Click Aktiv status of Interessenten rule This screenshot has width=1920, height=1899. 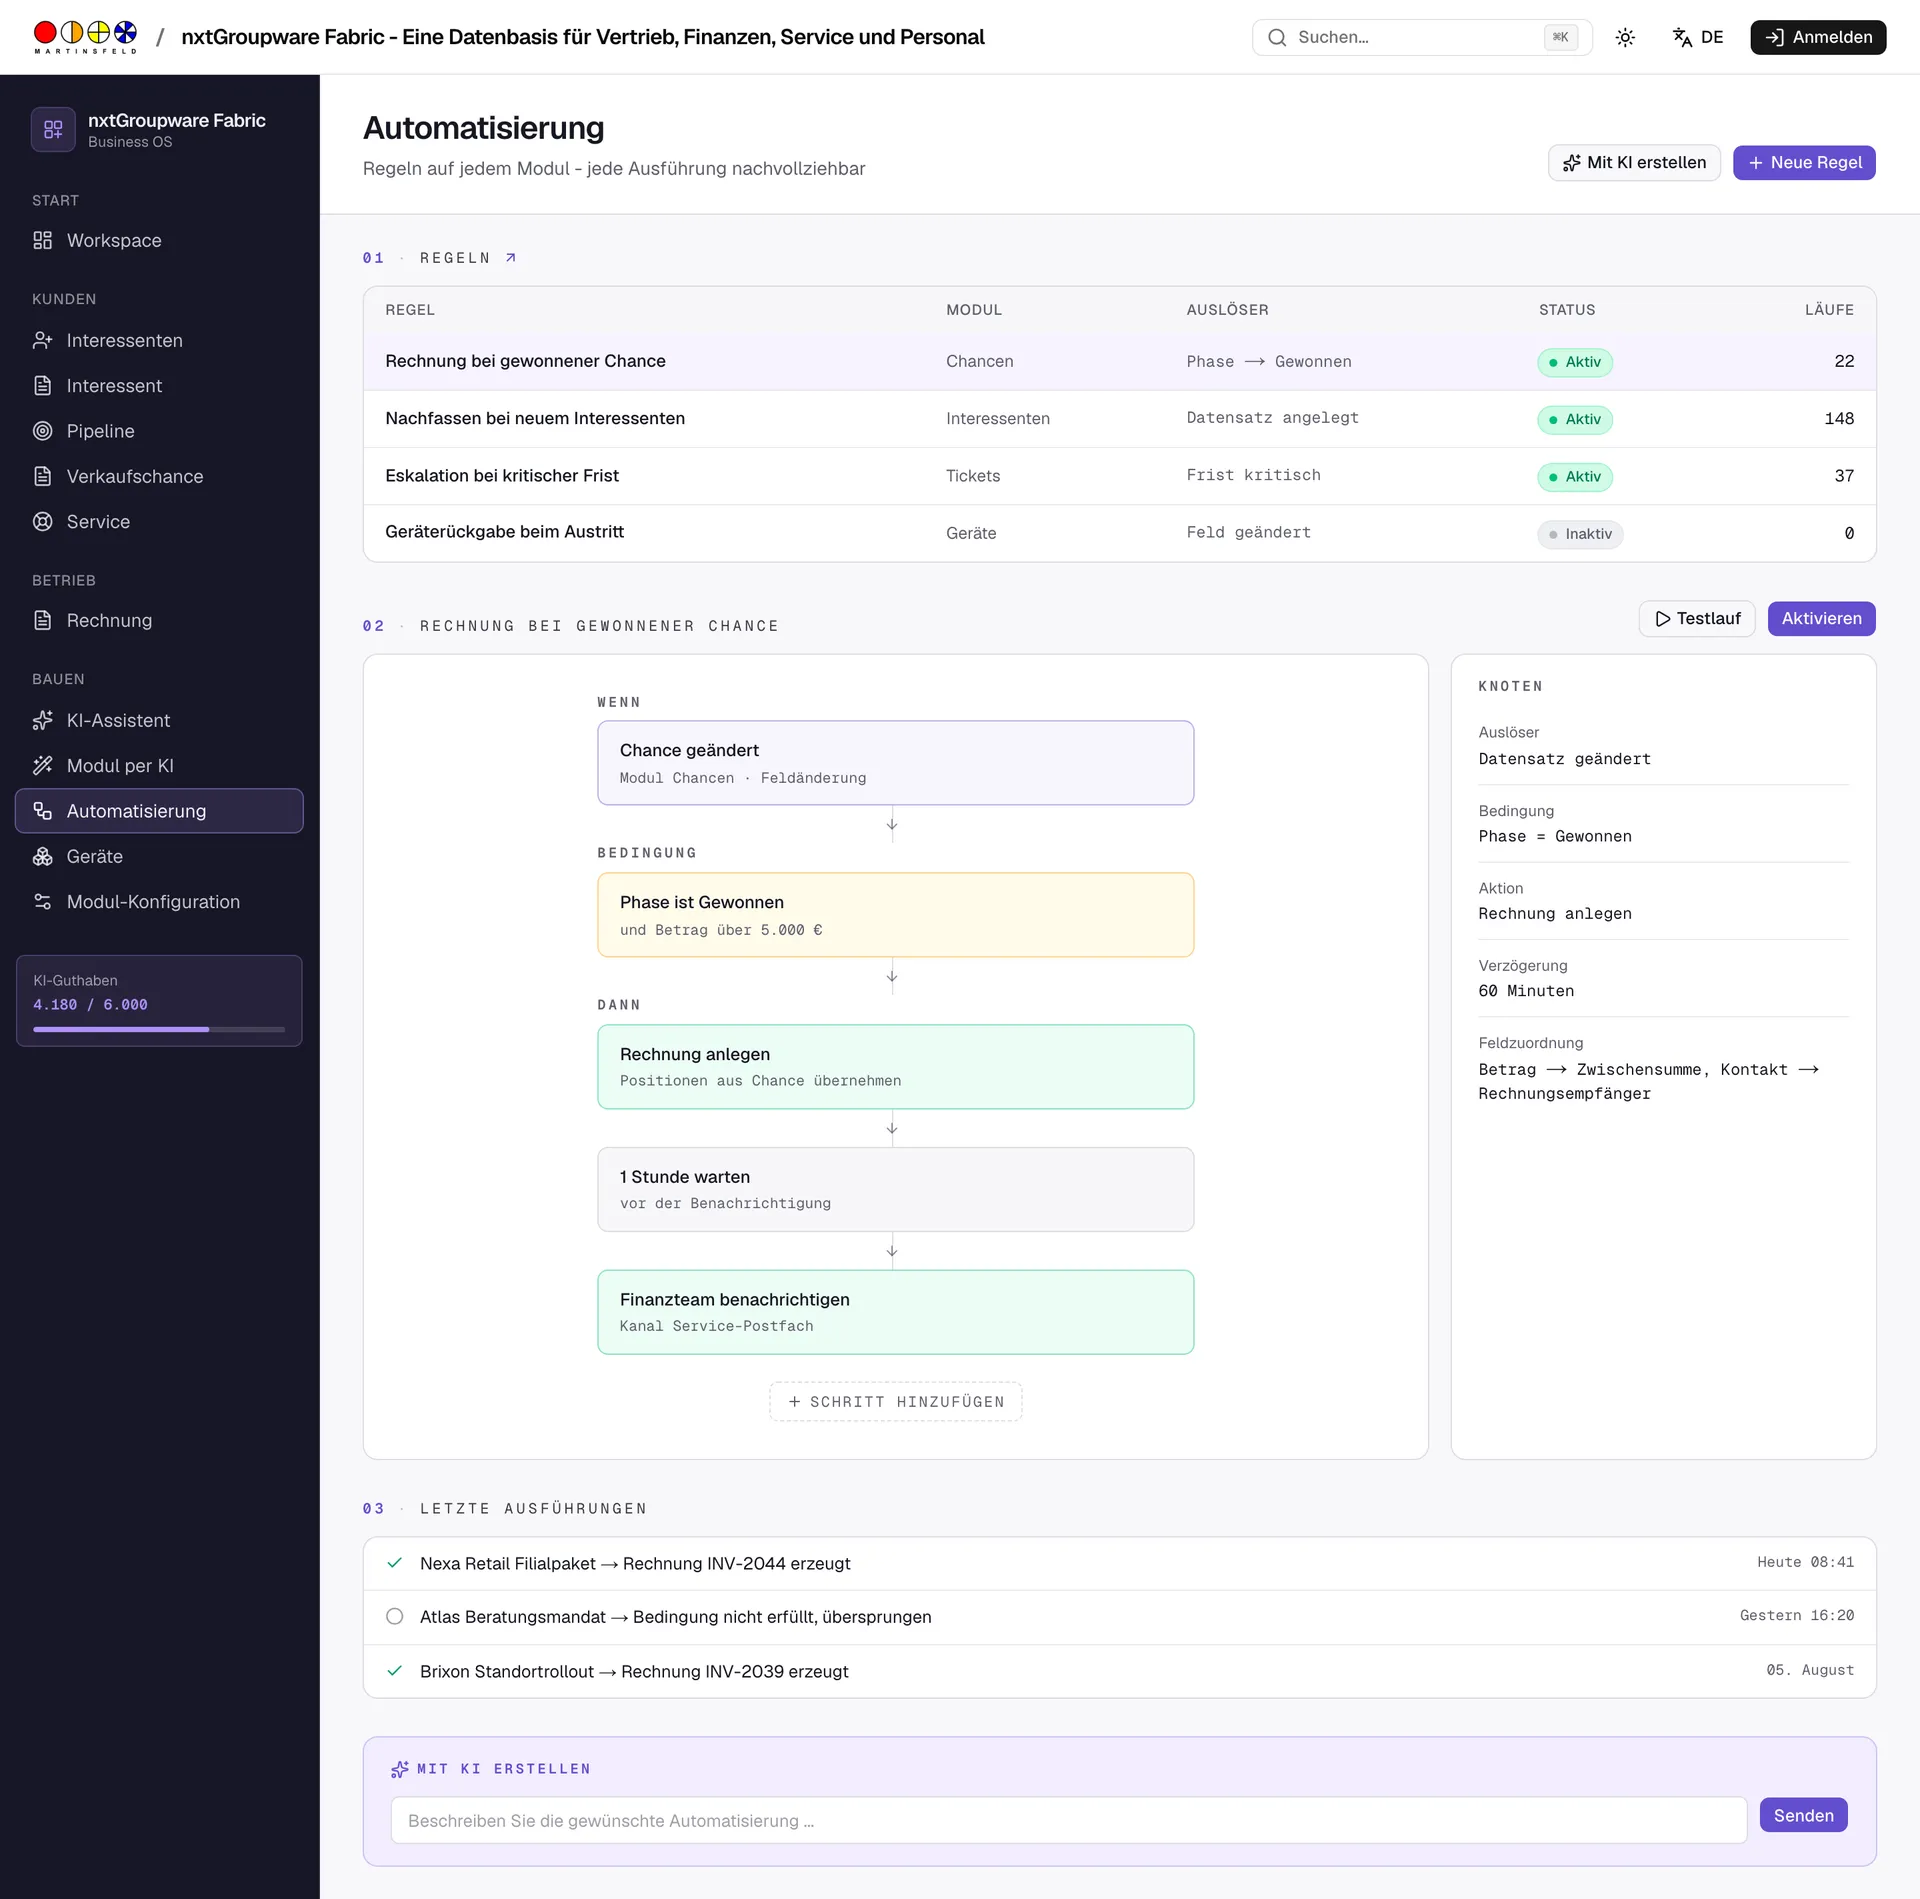pos(1575,419)
